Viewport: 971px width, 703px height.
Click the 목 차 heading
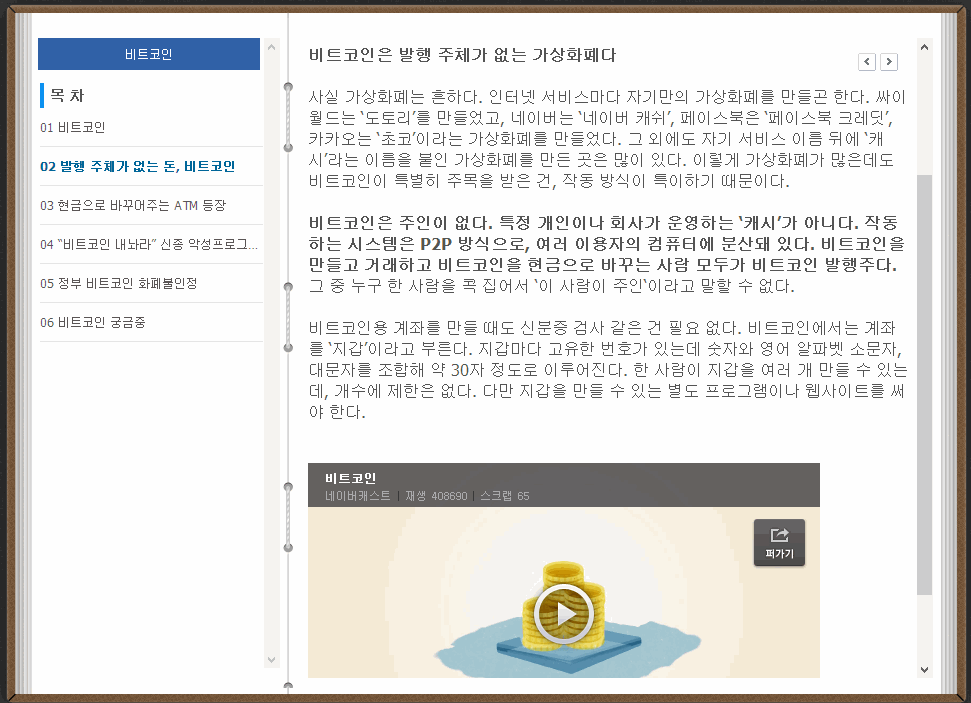(67, 95)
